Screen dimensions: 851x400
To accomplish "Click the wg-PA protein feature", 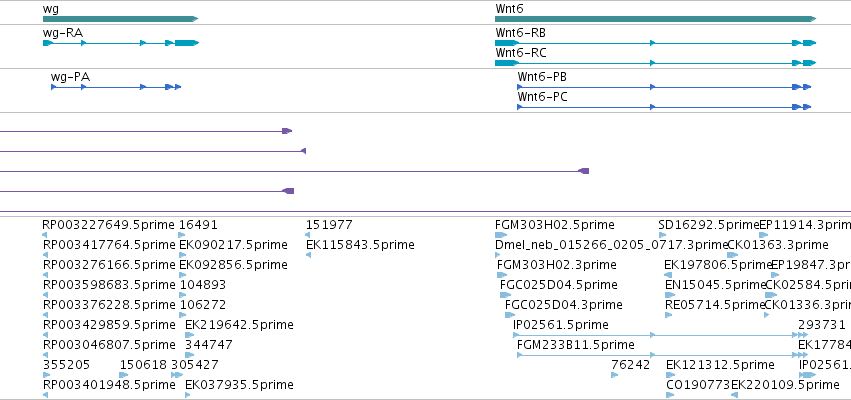I will pyautogui.click(x=116, y=87).
